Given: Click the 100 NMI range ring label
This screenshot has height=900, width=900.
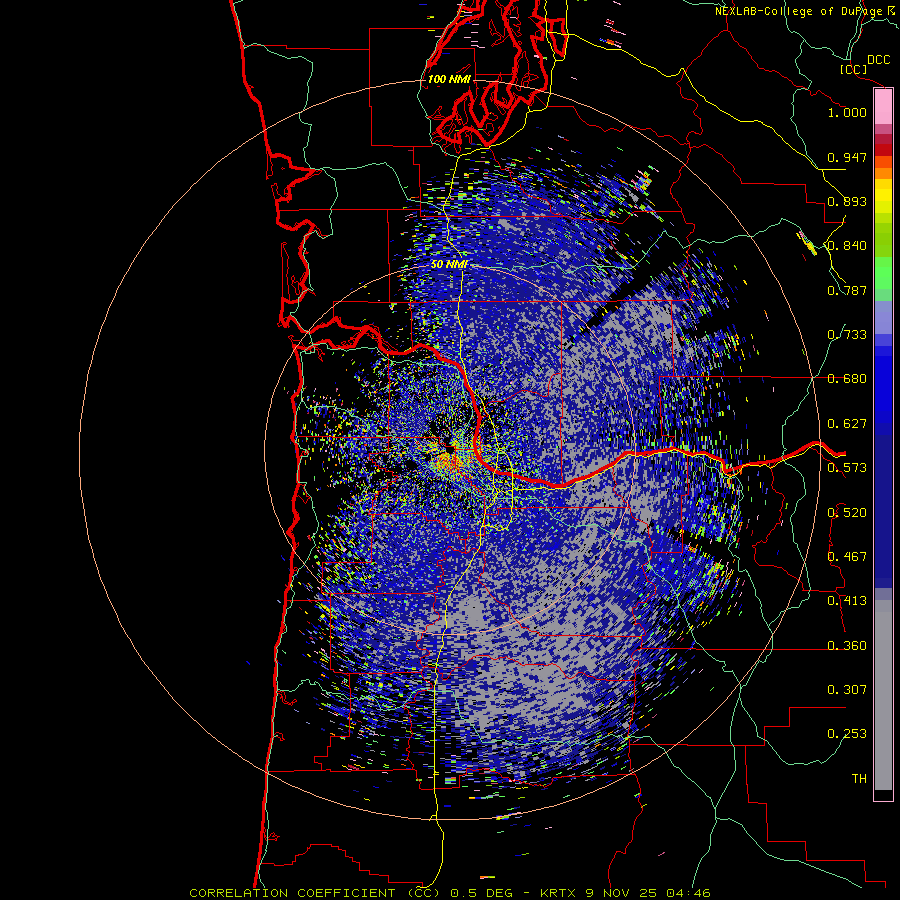Looking at the screenshot, I should tap(449, 79).
